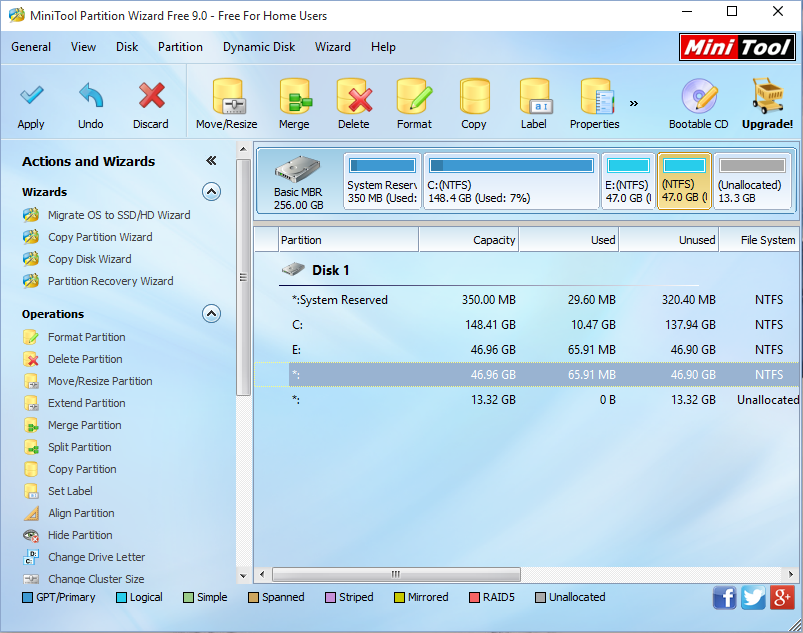Sort by Used column header
Screen dimensions: 803x633
tap(569, 240)
